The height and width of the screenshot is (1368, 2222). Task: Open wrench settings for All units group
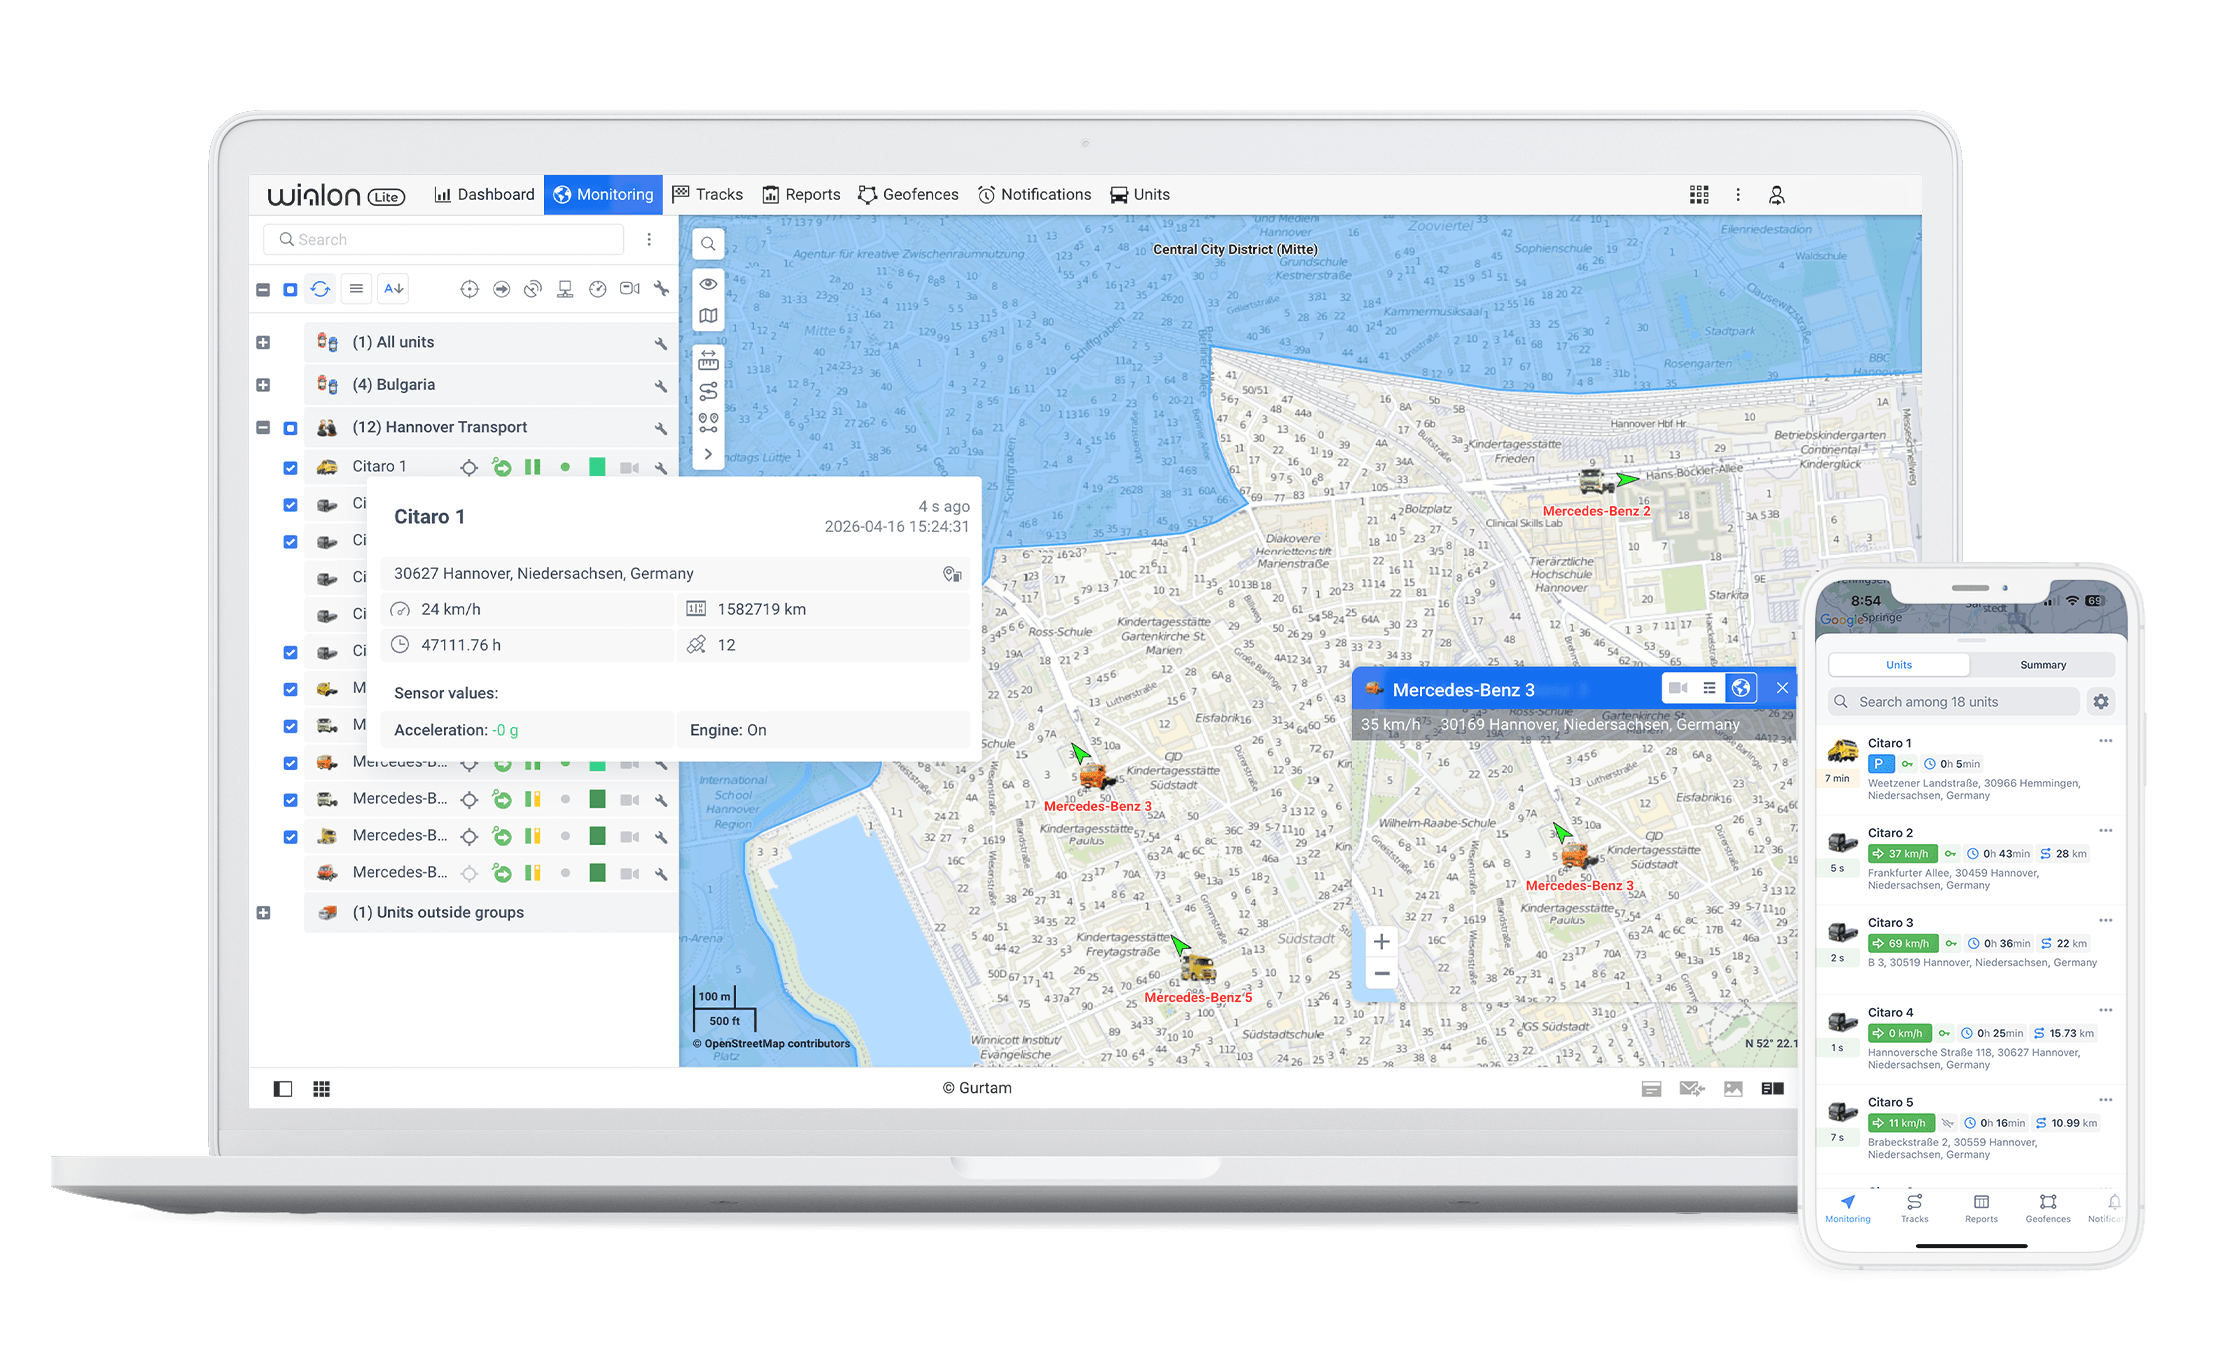pyautogui.click(x=661, y=344)
